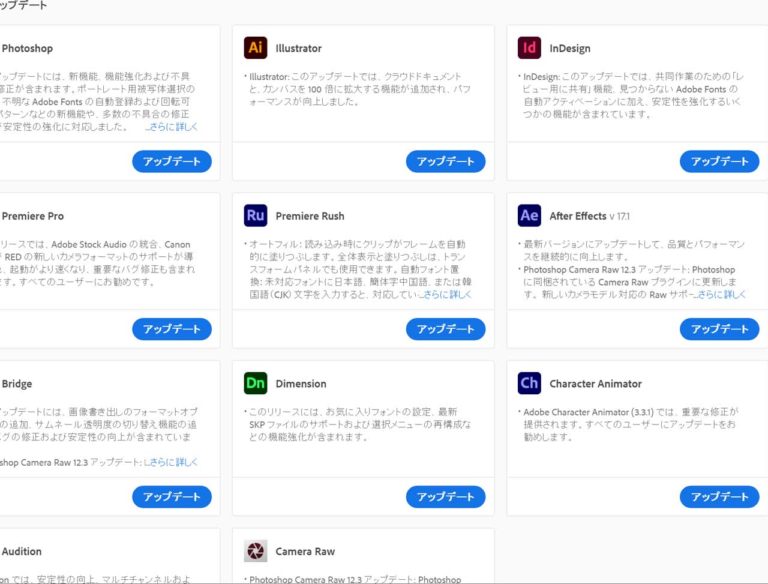Click the Premiere Rush card title
This screenshot has height=584, width=768.
point(310,216)
